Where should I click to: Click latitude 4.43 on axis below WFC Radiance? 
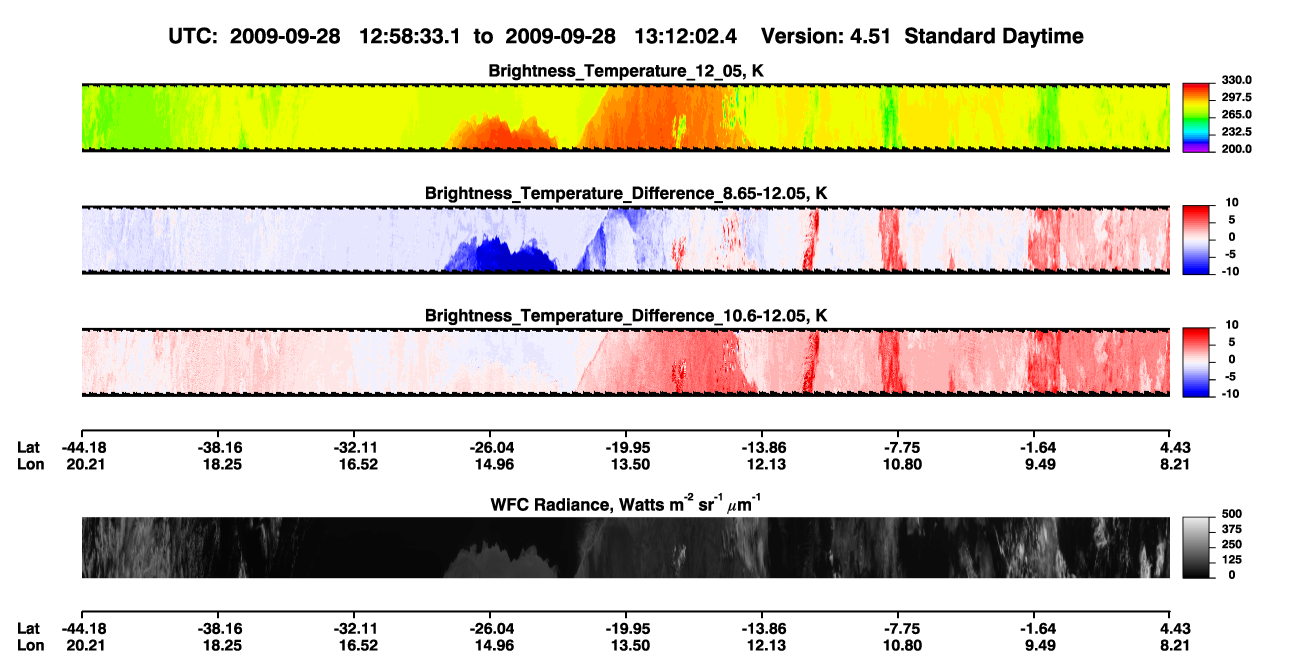(x=1170, y=628)
